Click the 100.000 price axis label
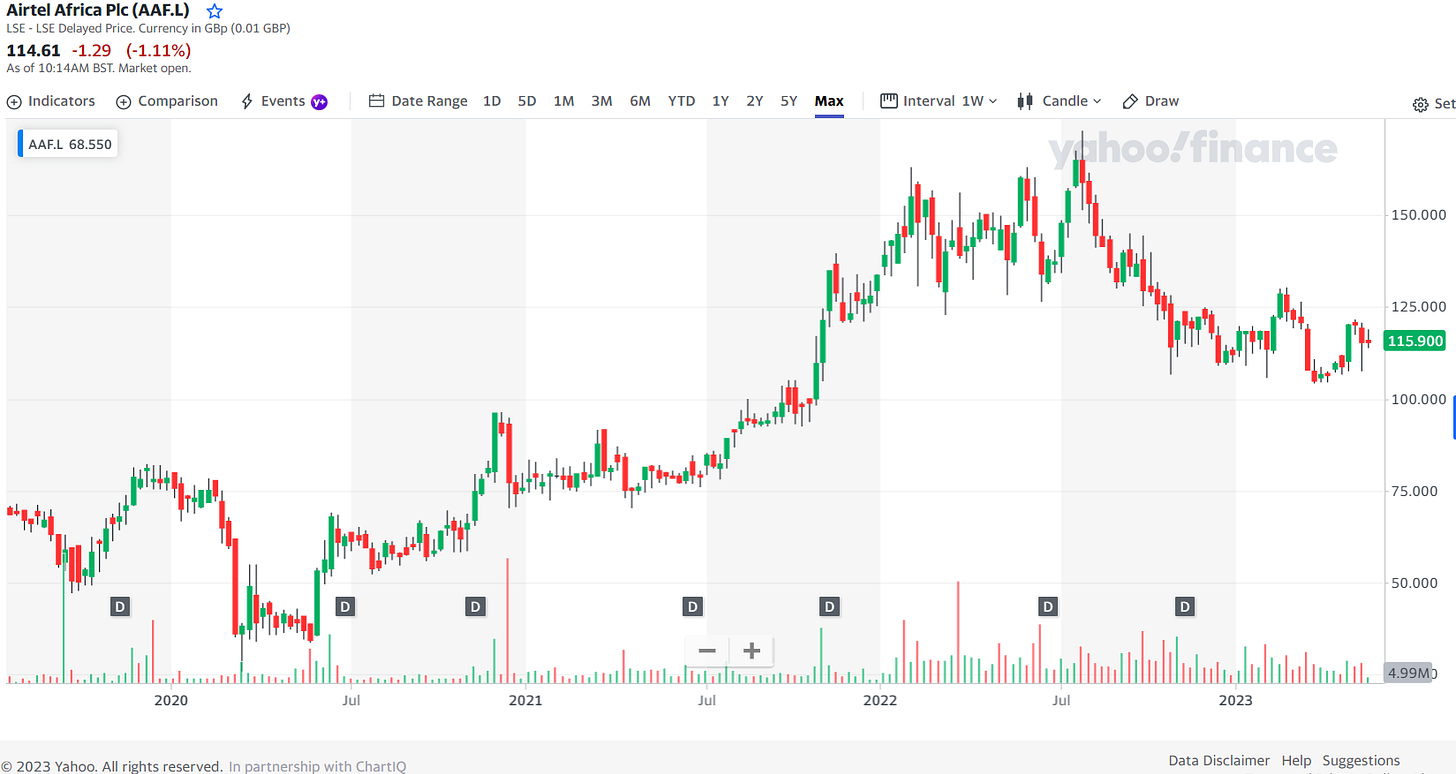This screenshot has height=774, width=1456. (x=1417, y=399)
